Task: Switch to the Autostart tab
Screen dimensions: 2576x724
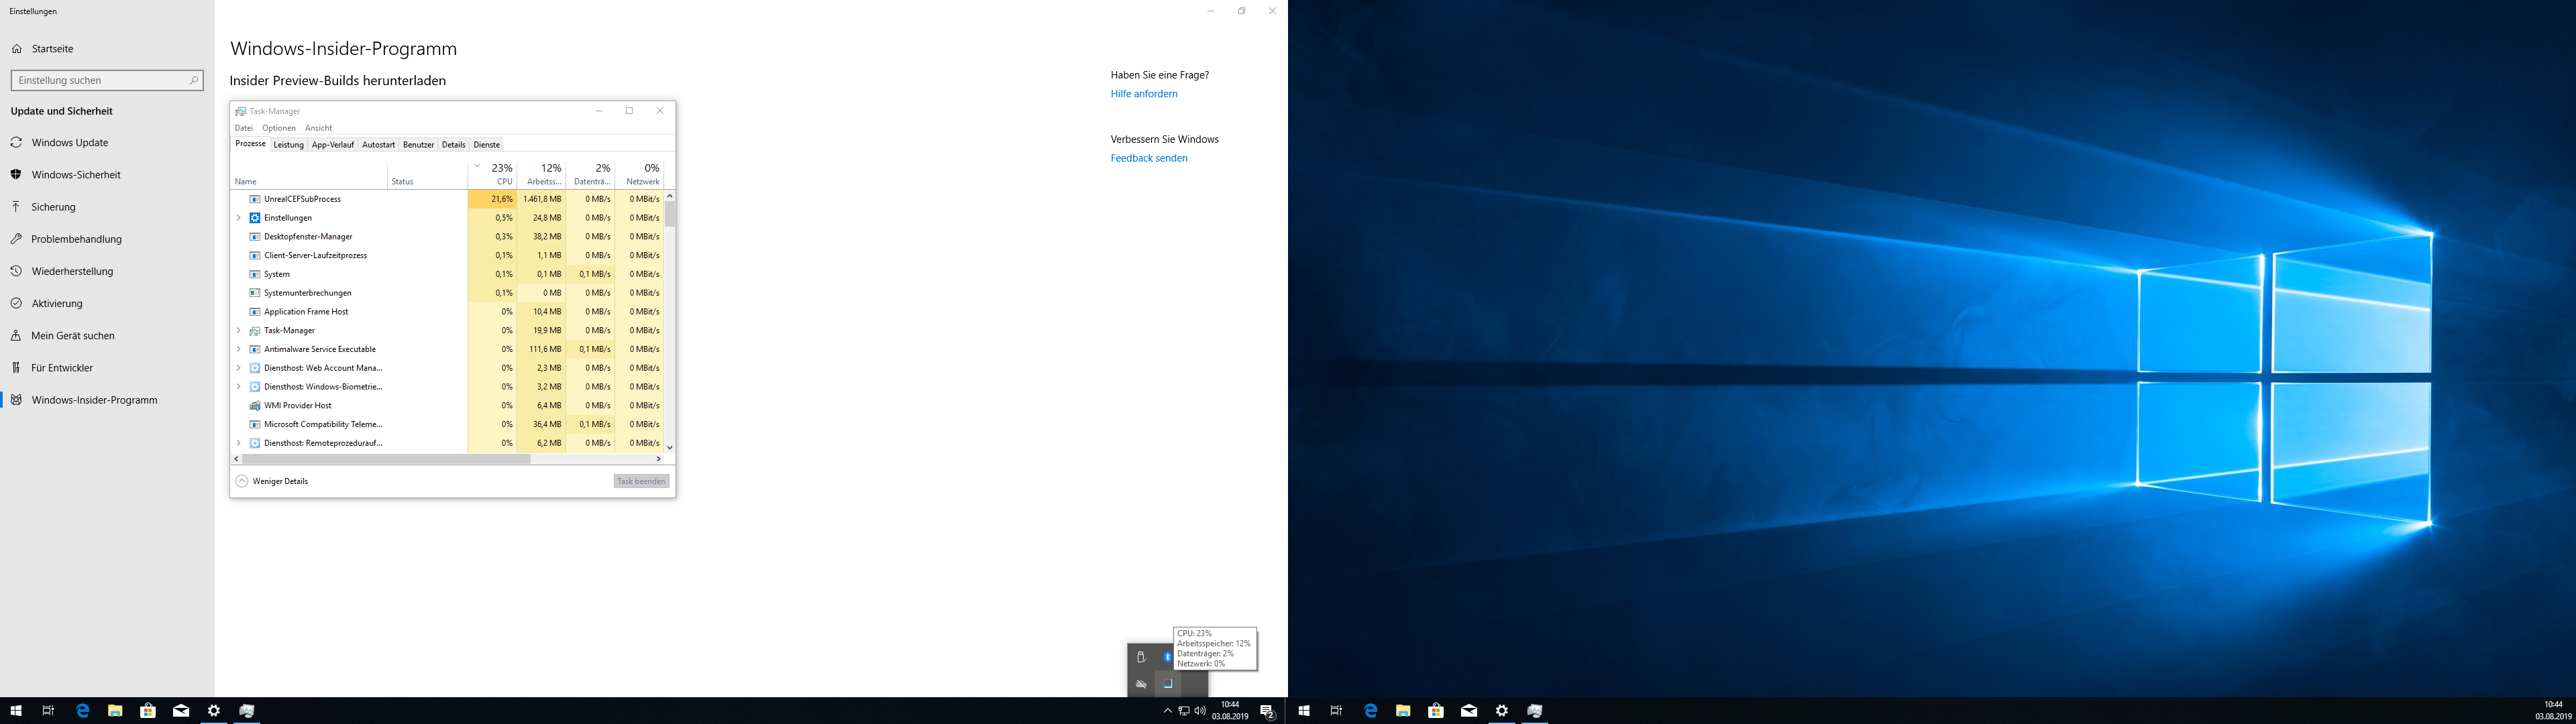Action: (379, 145)
